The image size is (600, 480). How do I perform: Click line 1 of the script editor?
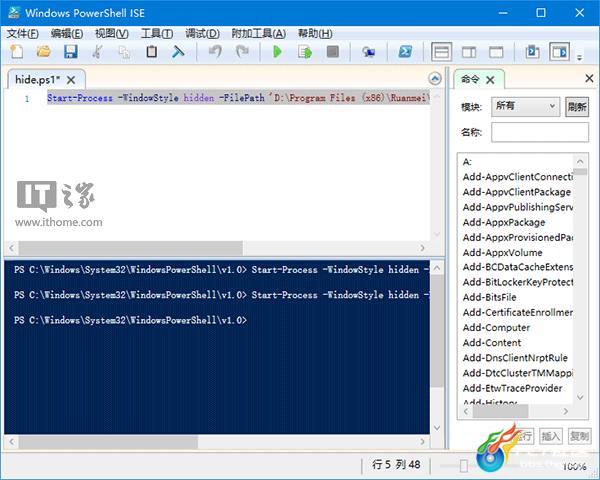click(238, 98)
